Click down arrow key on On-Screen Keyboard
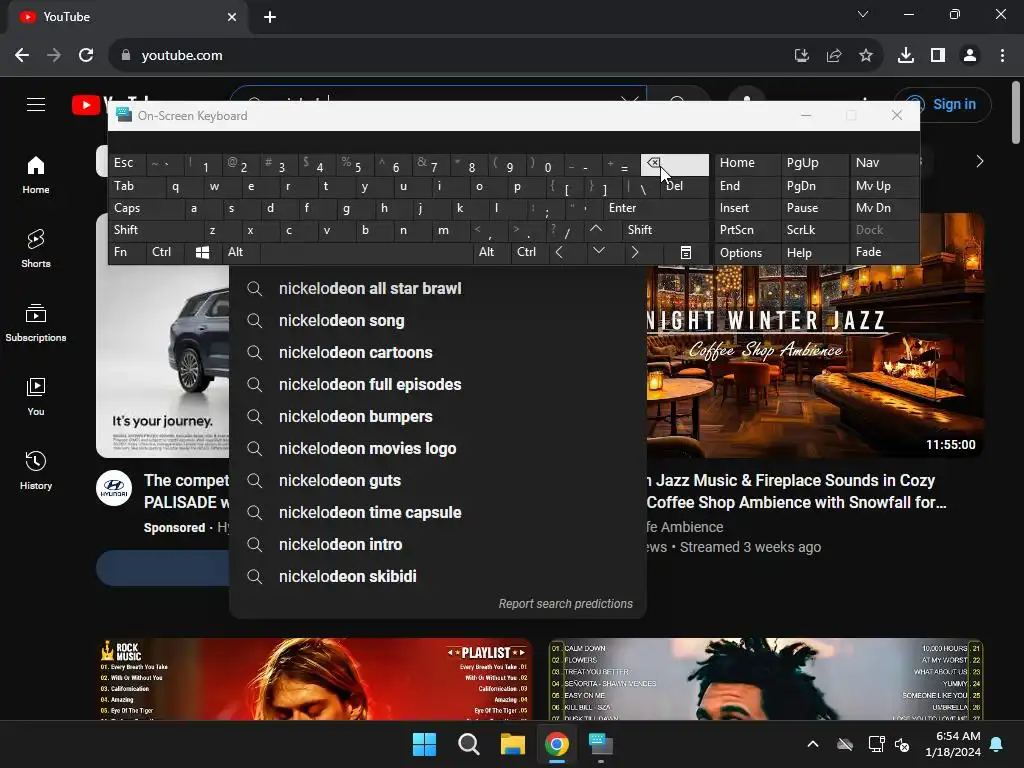The image size is (1024, 768). [x=598, y=253]
